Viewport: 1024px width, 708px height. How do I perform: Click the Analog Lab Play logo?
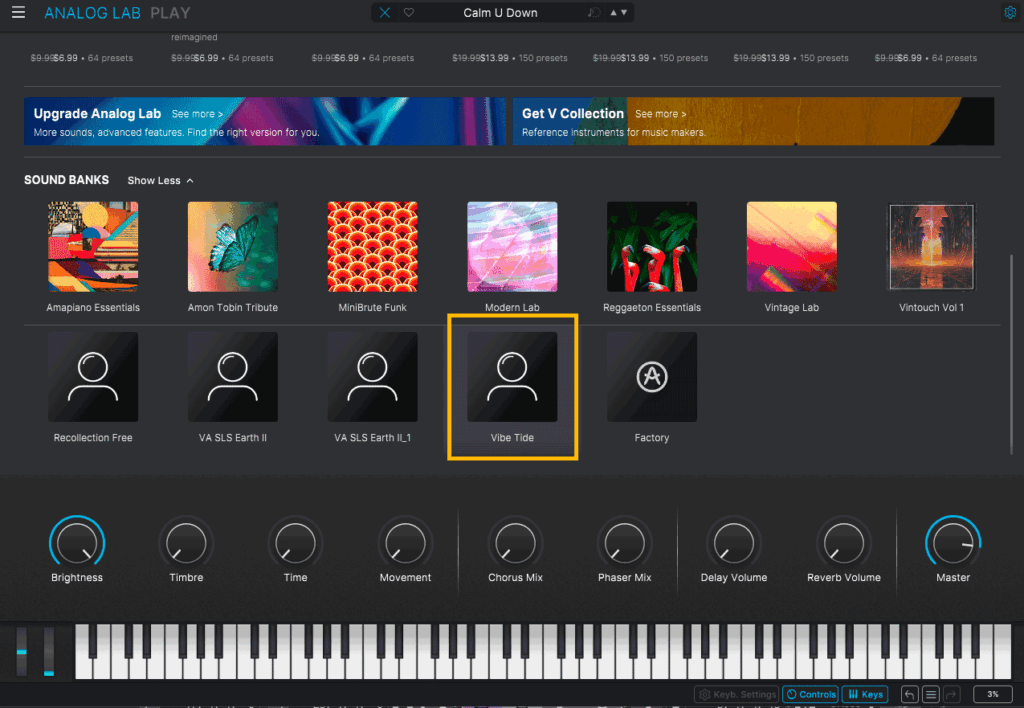pos(117,12)
